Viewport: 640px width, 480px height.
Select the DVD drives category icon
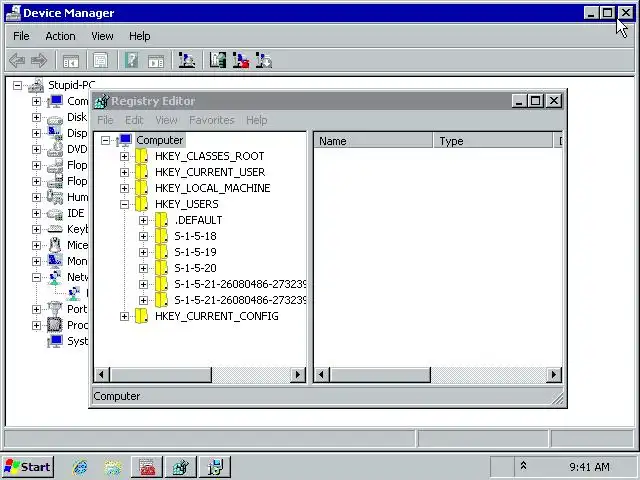[55, 149]
